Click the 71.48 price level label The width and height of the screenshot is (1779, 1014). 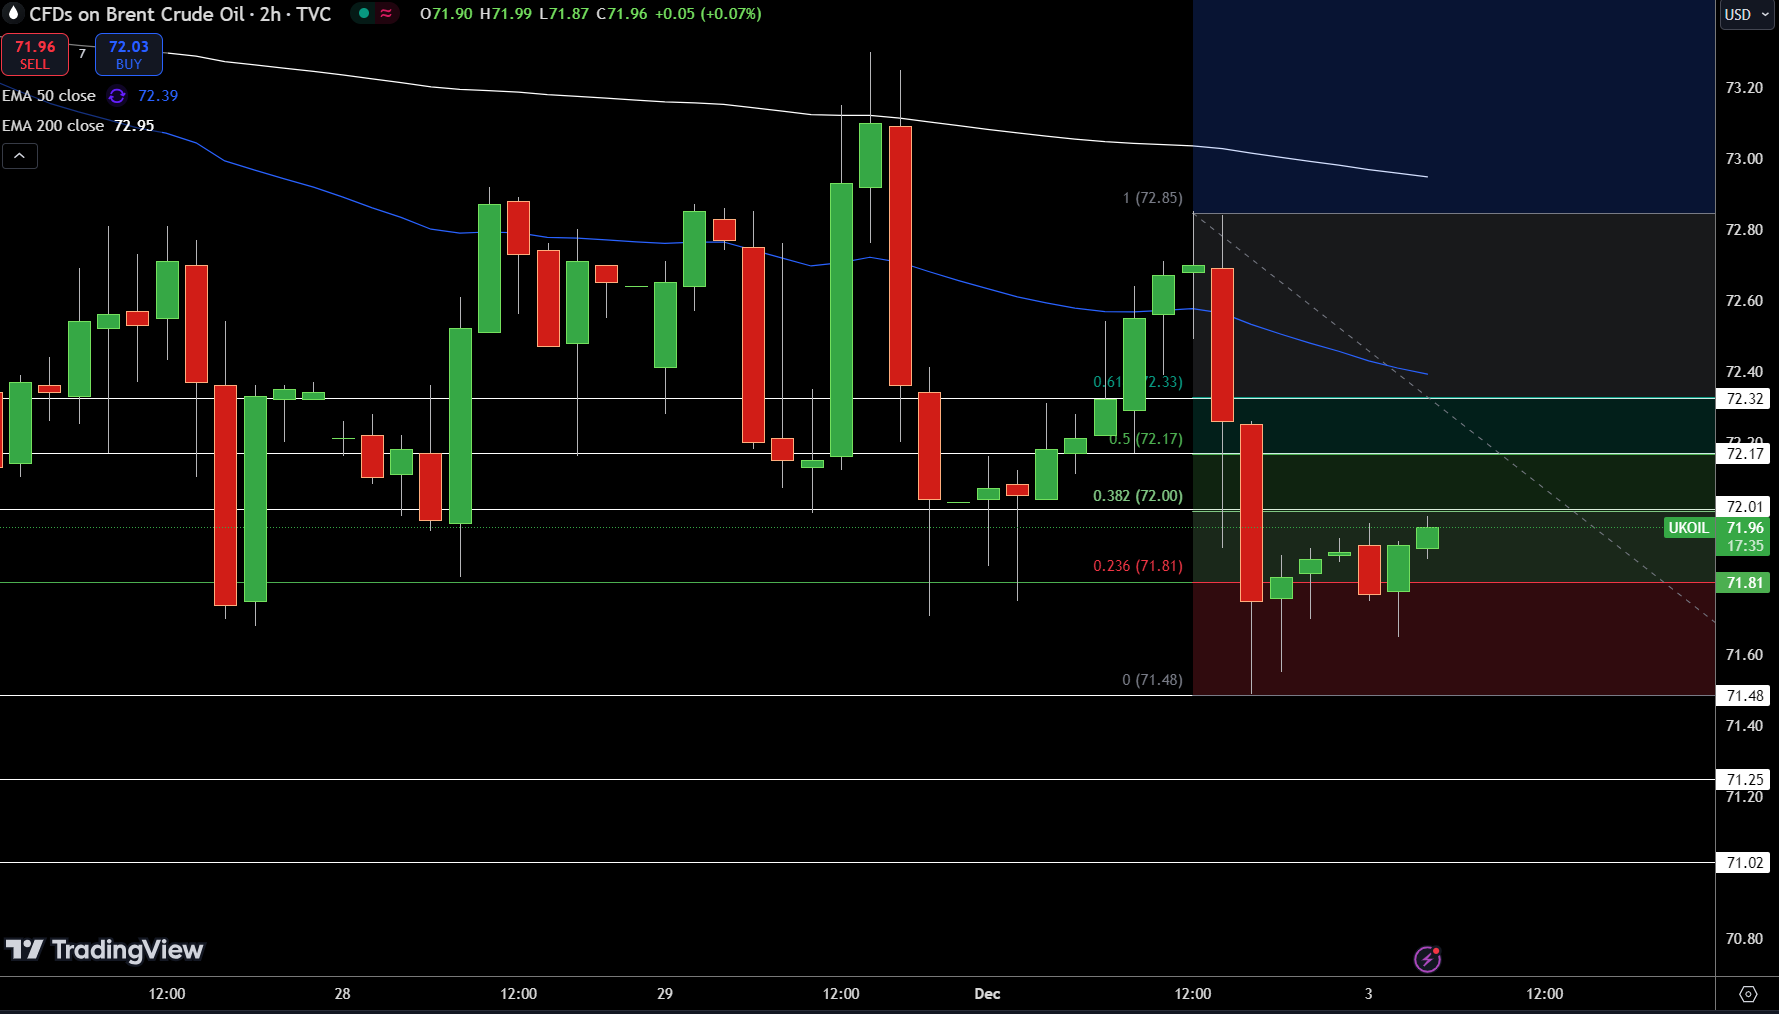[x=1745, y=696]
